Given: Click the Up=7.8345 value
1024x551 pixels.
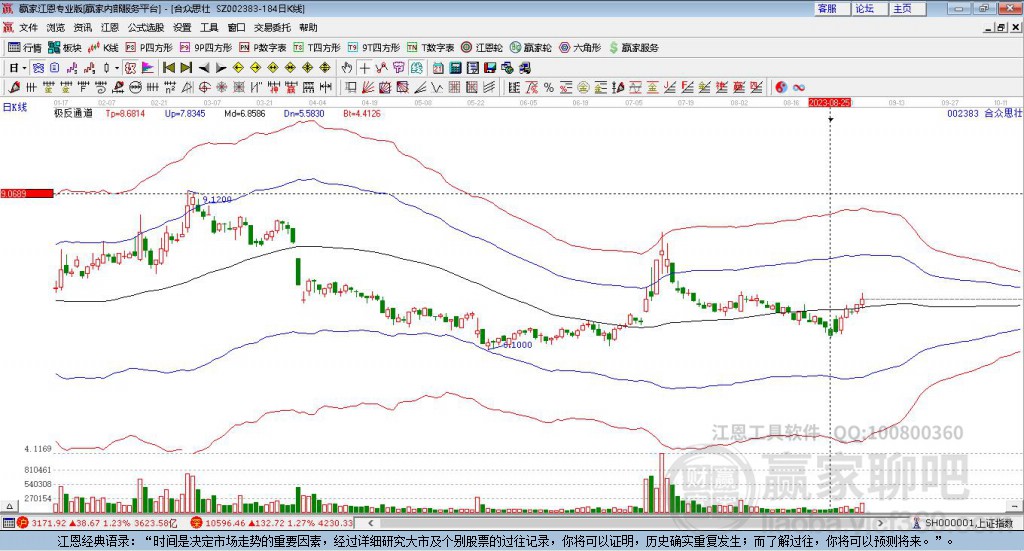Looking at the screenshot, I should [185, 114].
